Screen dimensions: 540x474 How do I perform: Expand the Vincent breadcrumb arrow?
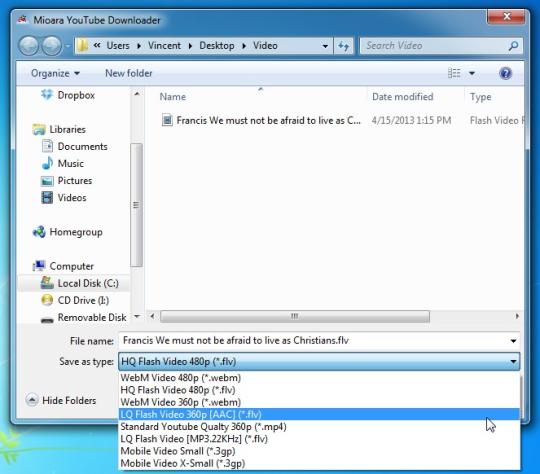tap(190, 46)
